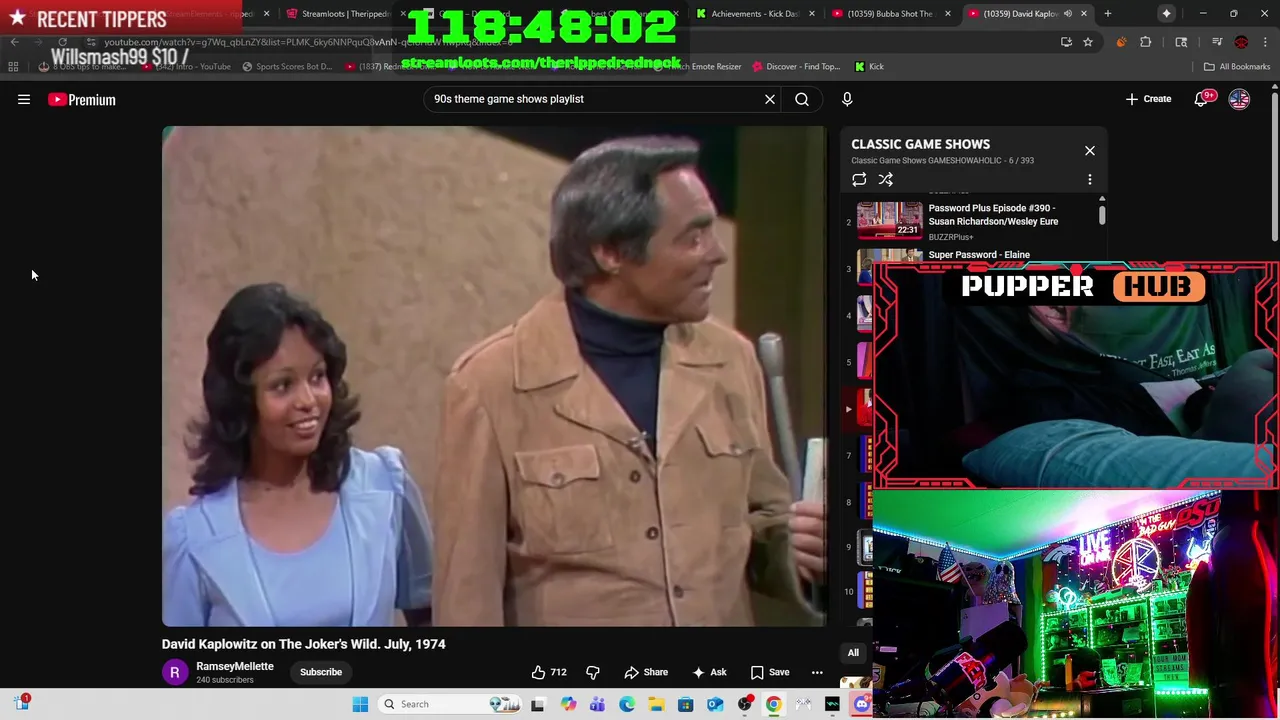Share the David Kaplowitz video
The image size is (1280, 720).
coord(646,672)
